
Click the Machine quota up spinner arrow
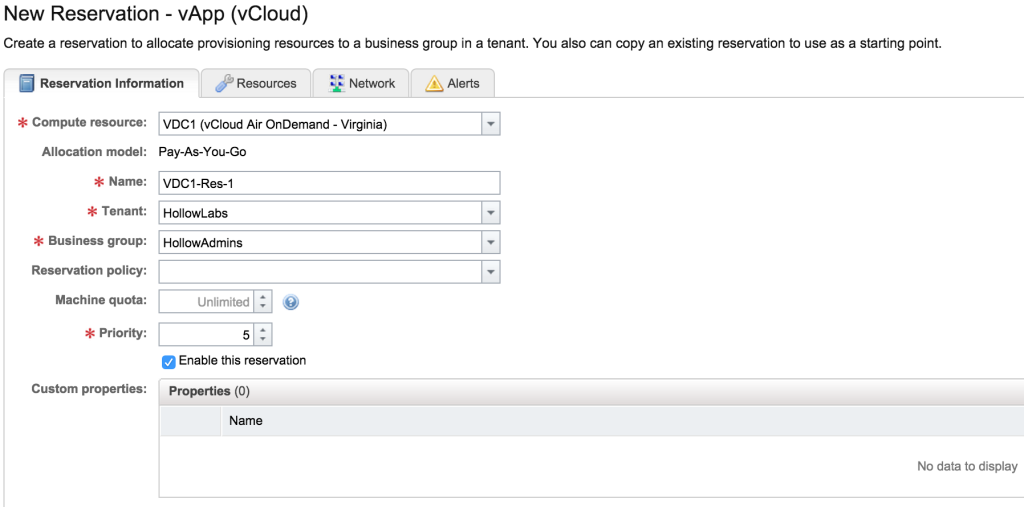point(263,296)
